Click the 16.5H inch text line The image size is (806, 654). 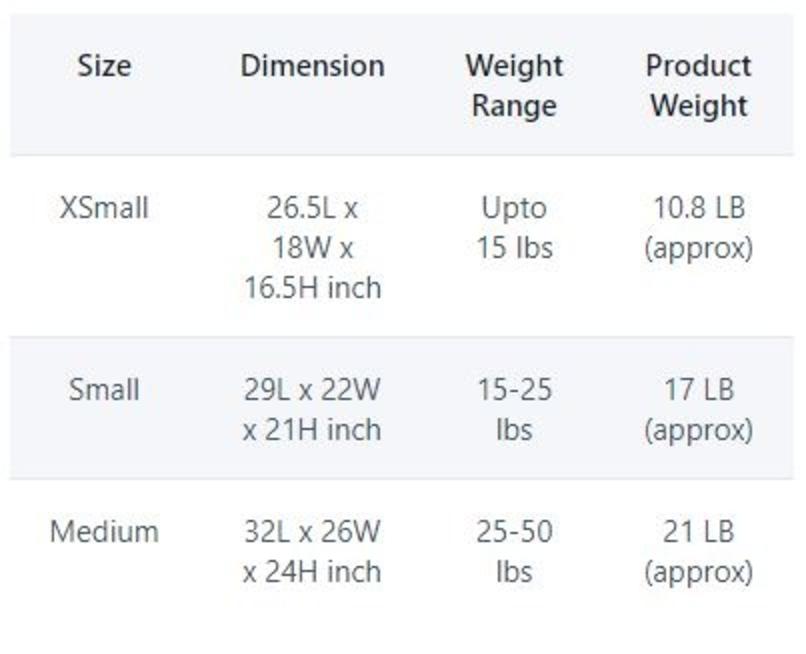point(312,288)
